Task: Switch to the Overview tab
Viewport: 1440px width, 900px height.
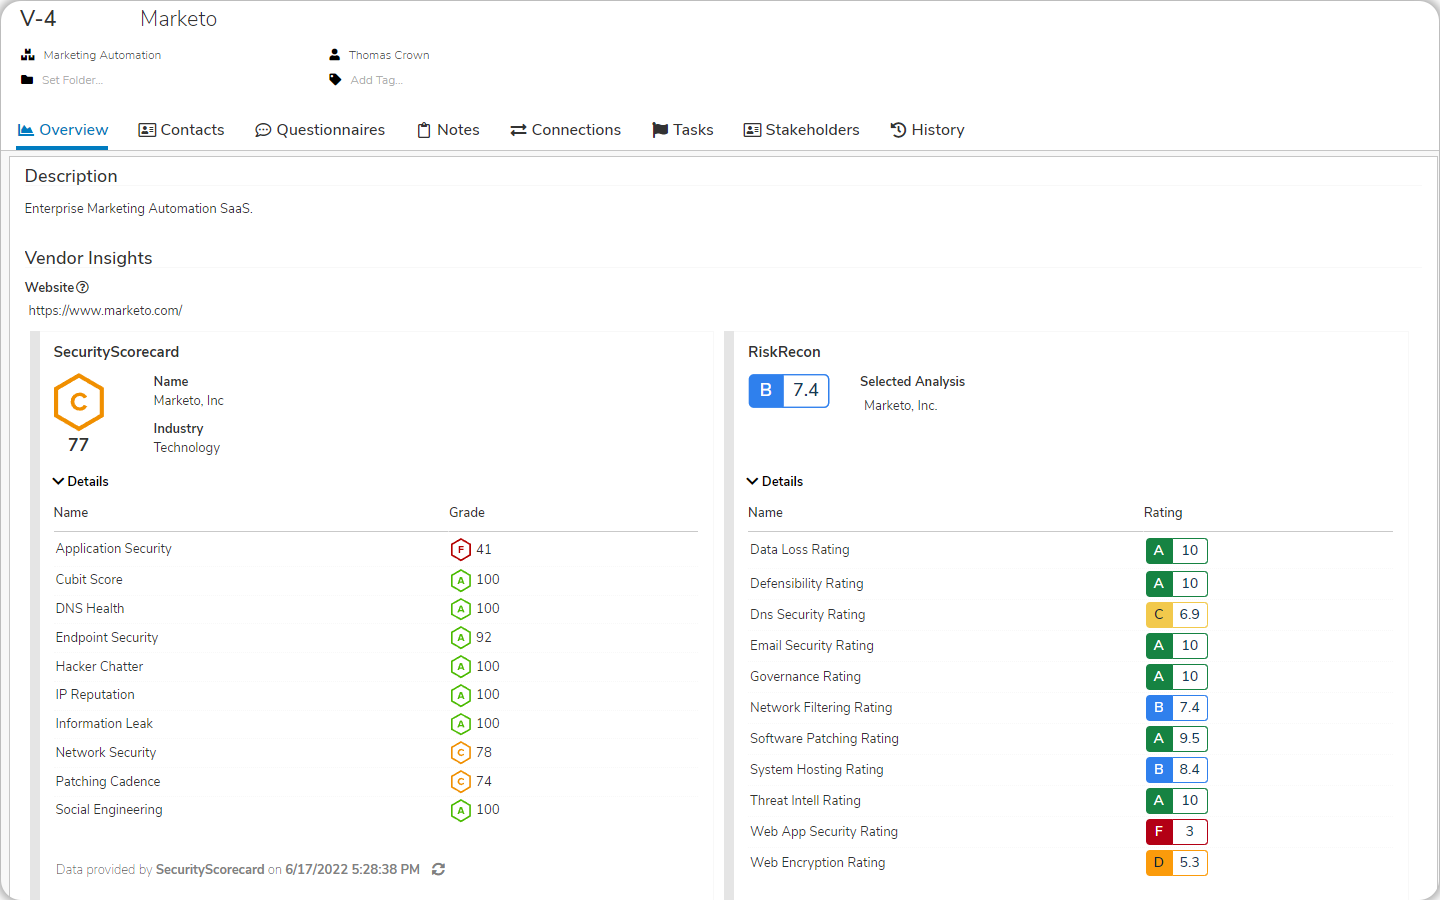Action: [62, 129]
